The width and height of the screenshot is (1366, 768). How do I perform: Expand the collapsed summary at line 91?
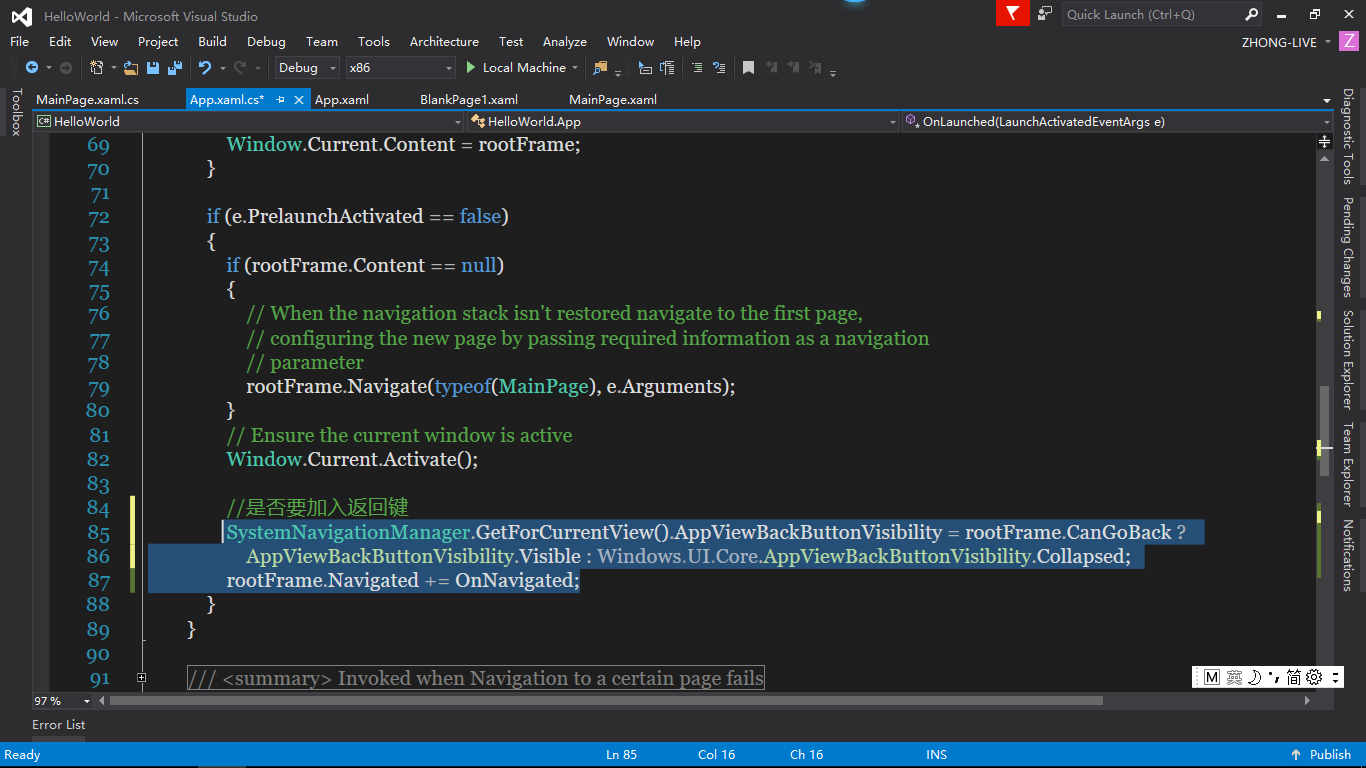click(142, 678)
